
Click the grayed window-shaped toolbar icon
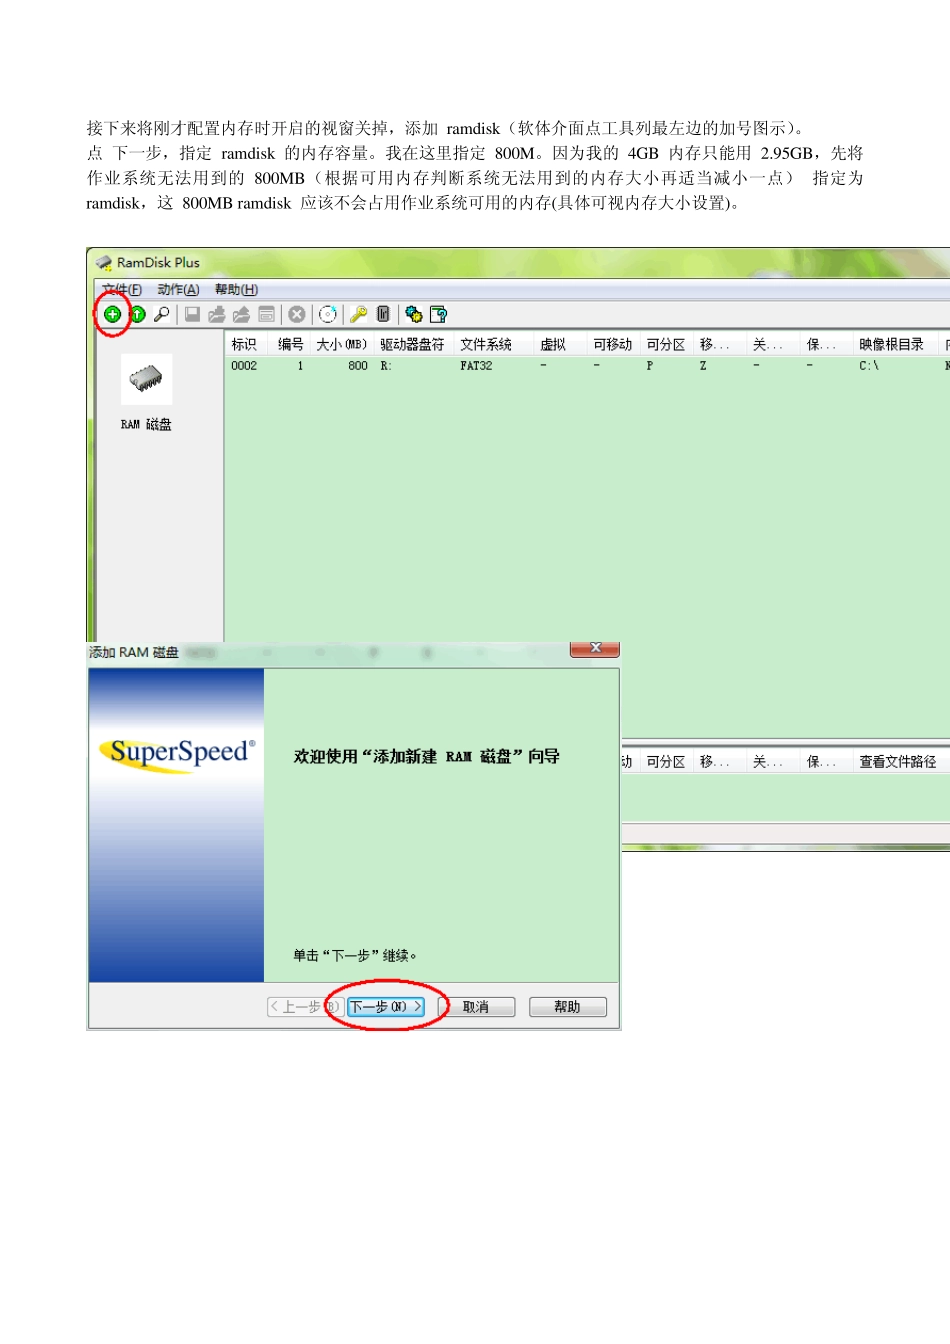pyautogui.click(x=267, y=314)
